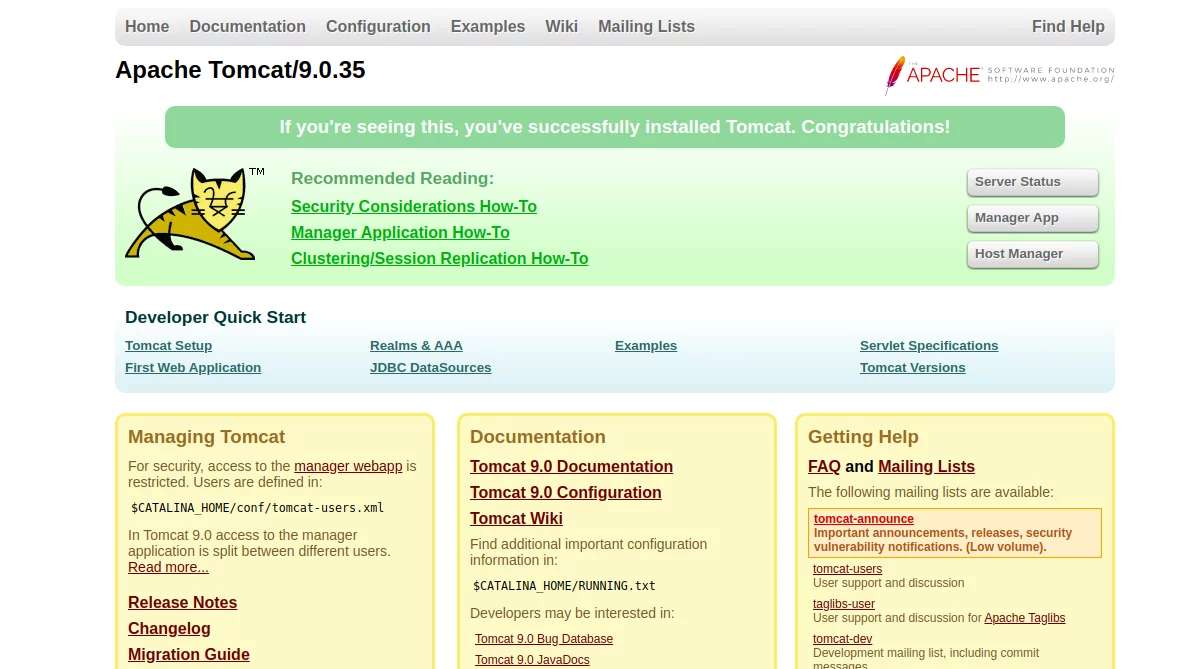Open the JDBC DataSources link
The width and height of the screenshot is (1203, 669).
point(430,368)
